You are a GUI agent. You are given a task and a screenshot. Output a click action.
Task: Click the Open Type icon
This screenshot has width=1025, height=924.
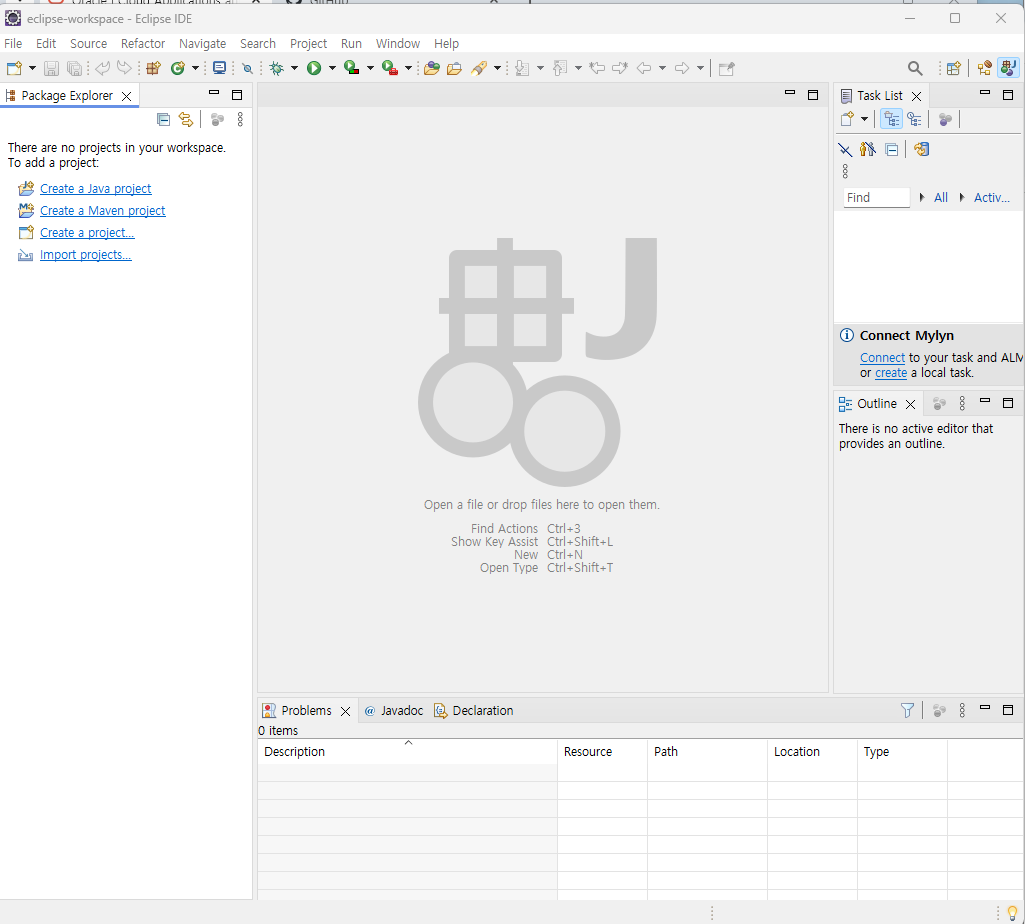431,68
